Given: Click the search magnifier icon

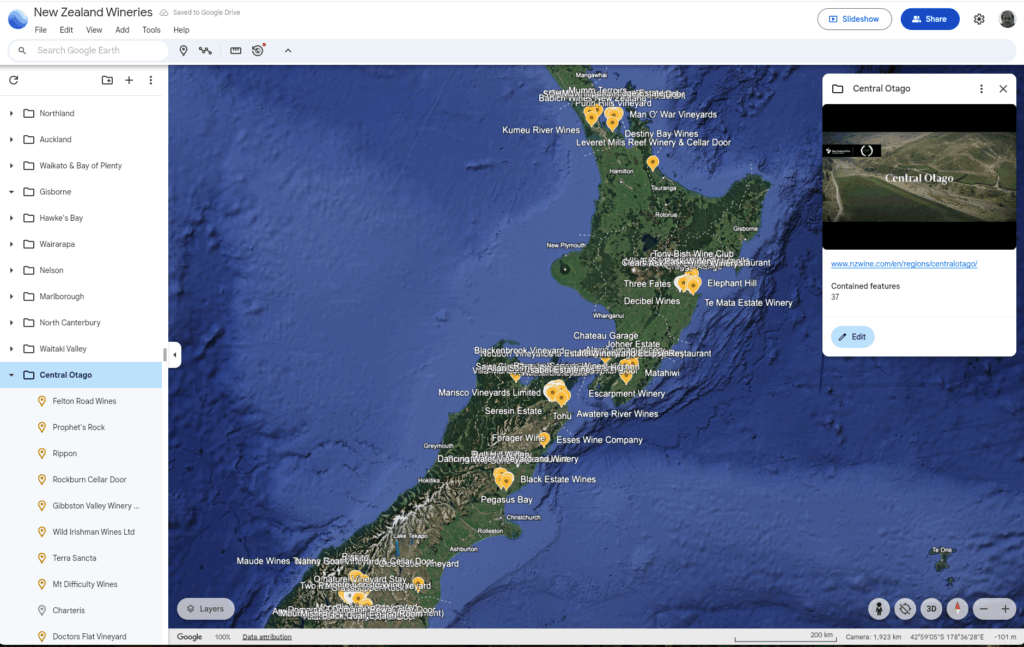Looking at the screenshot, I should pos(22,50).
